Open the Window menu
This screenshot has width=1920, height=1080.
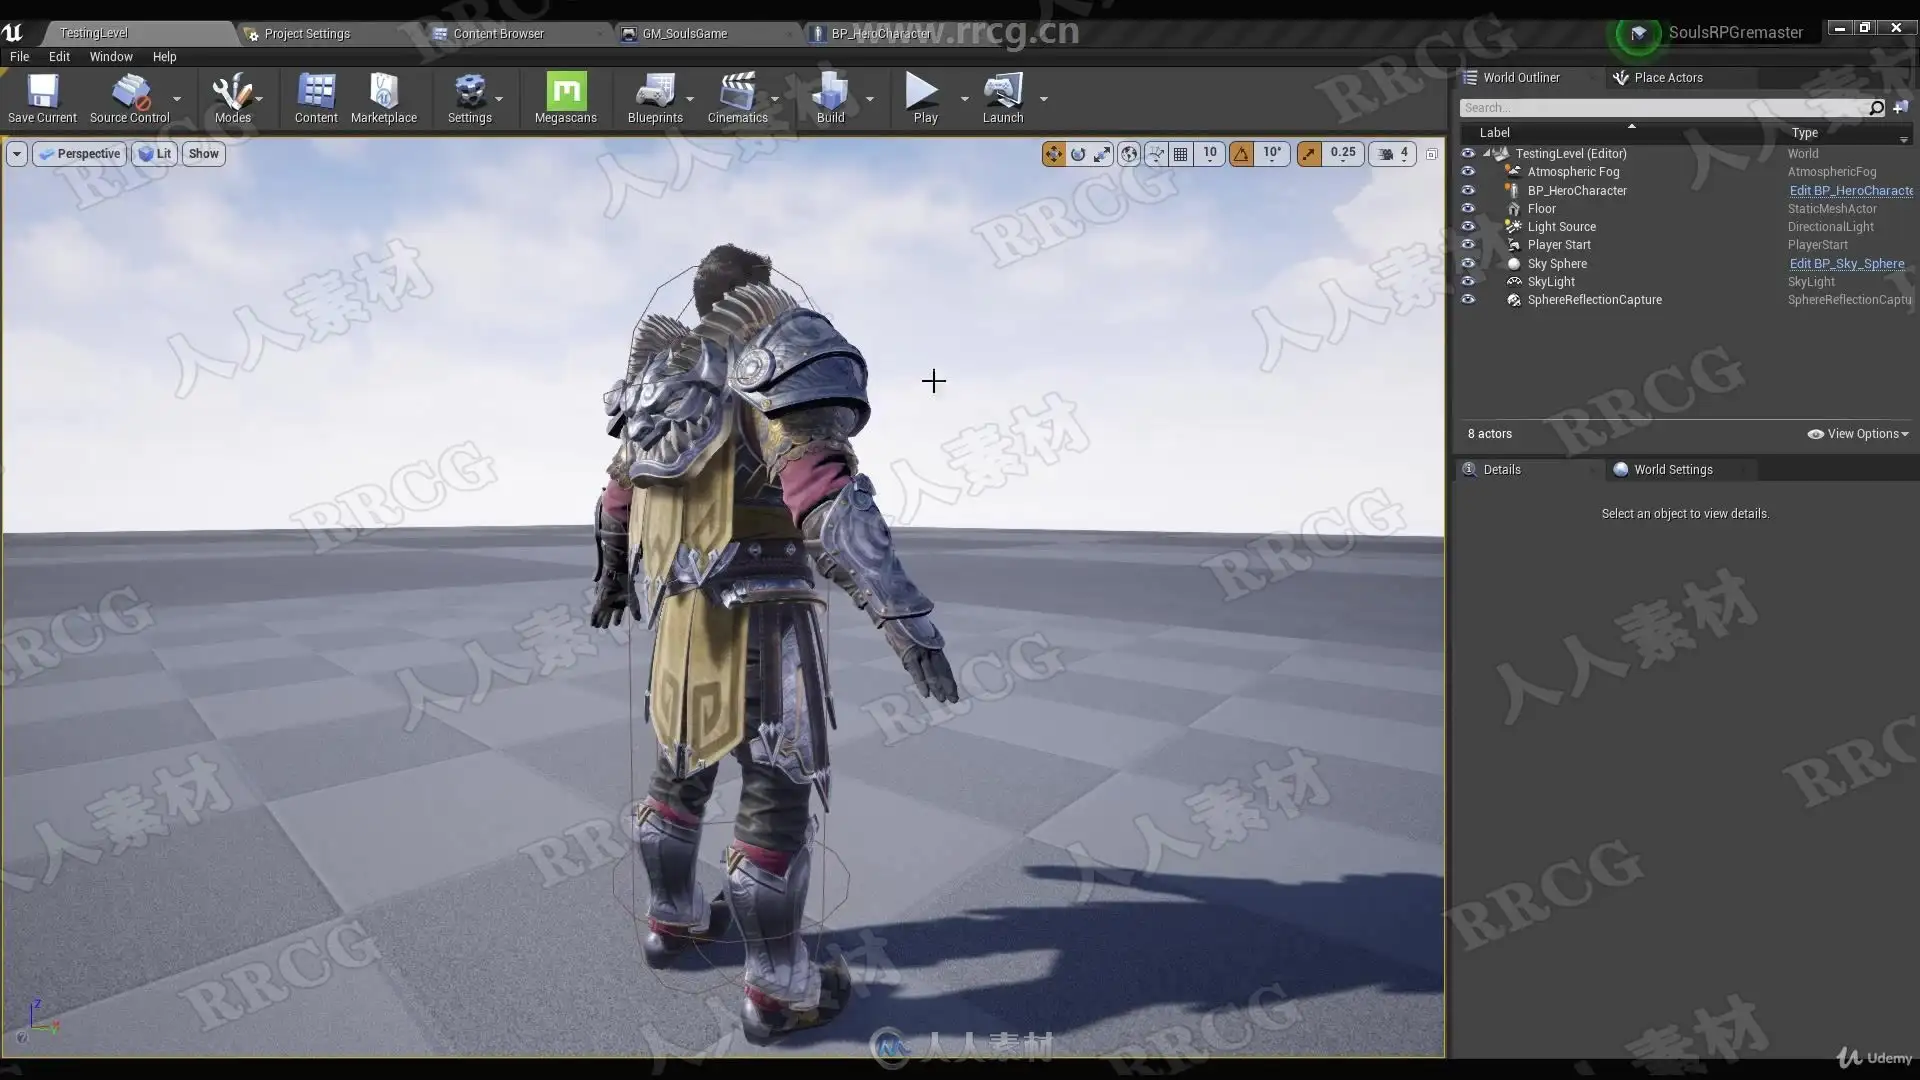(x=110, y=57)
